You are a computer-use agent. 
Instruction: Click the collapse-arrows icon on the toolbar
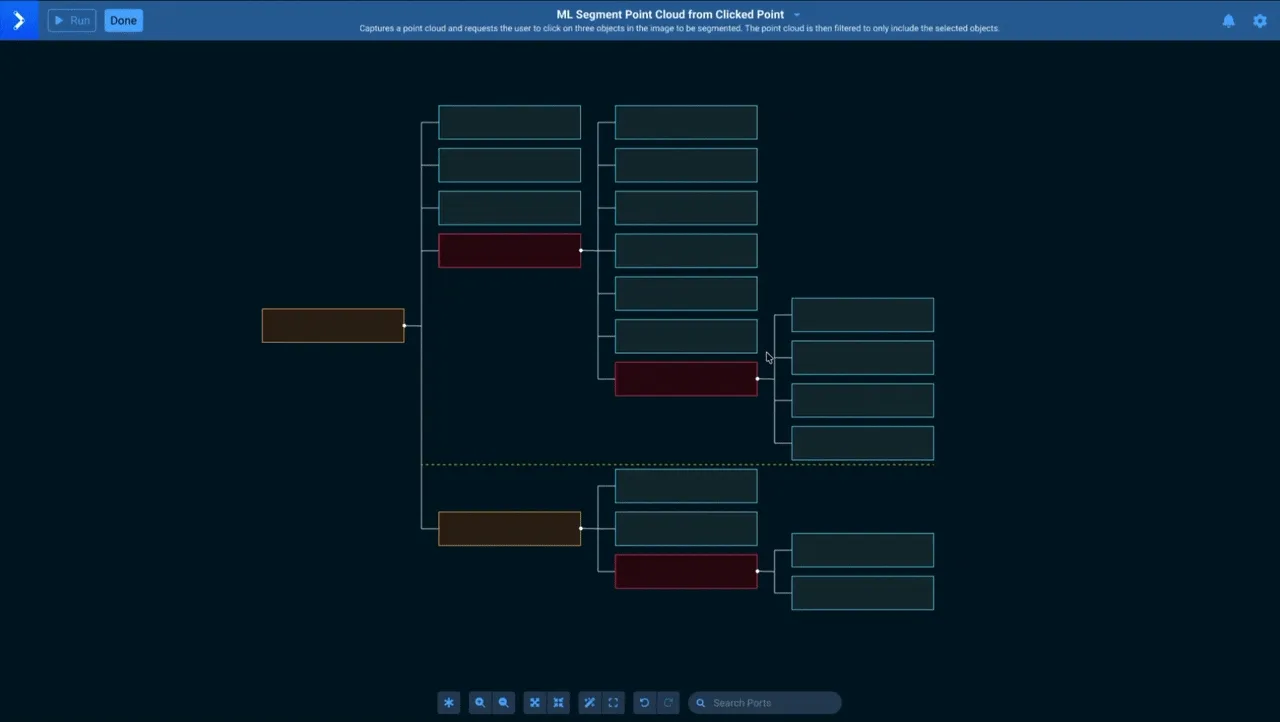point(558,702)
